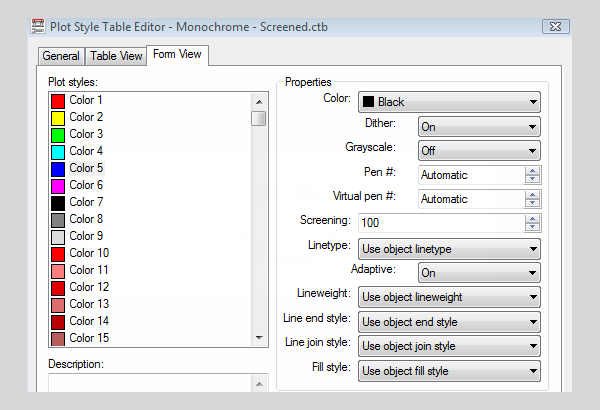Click inside the Description text box

(x=150, y=384)
